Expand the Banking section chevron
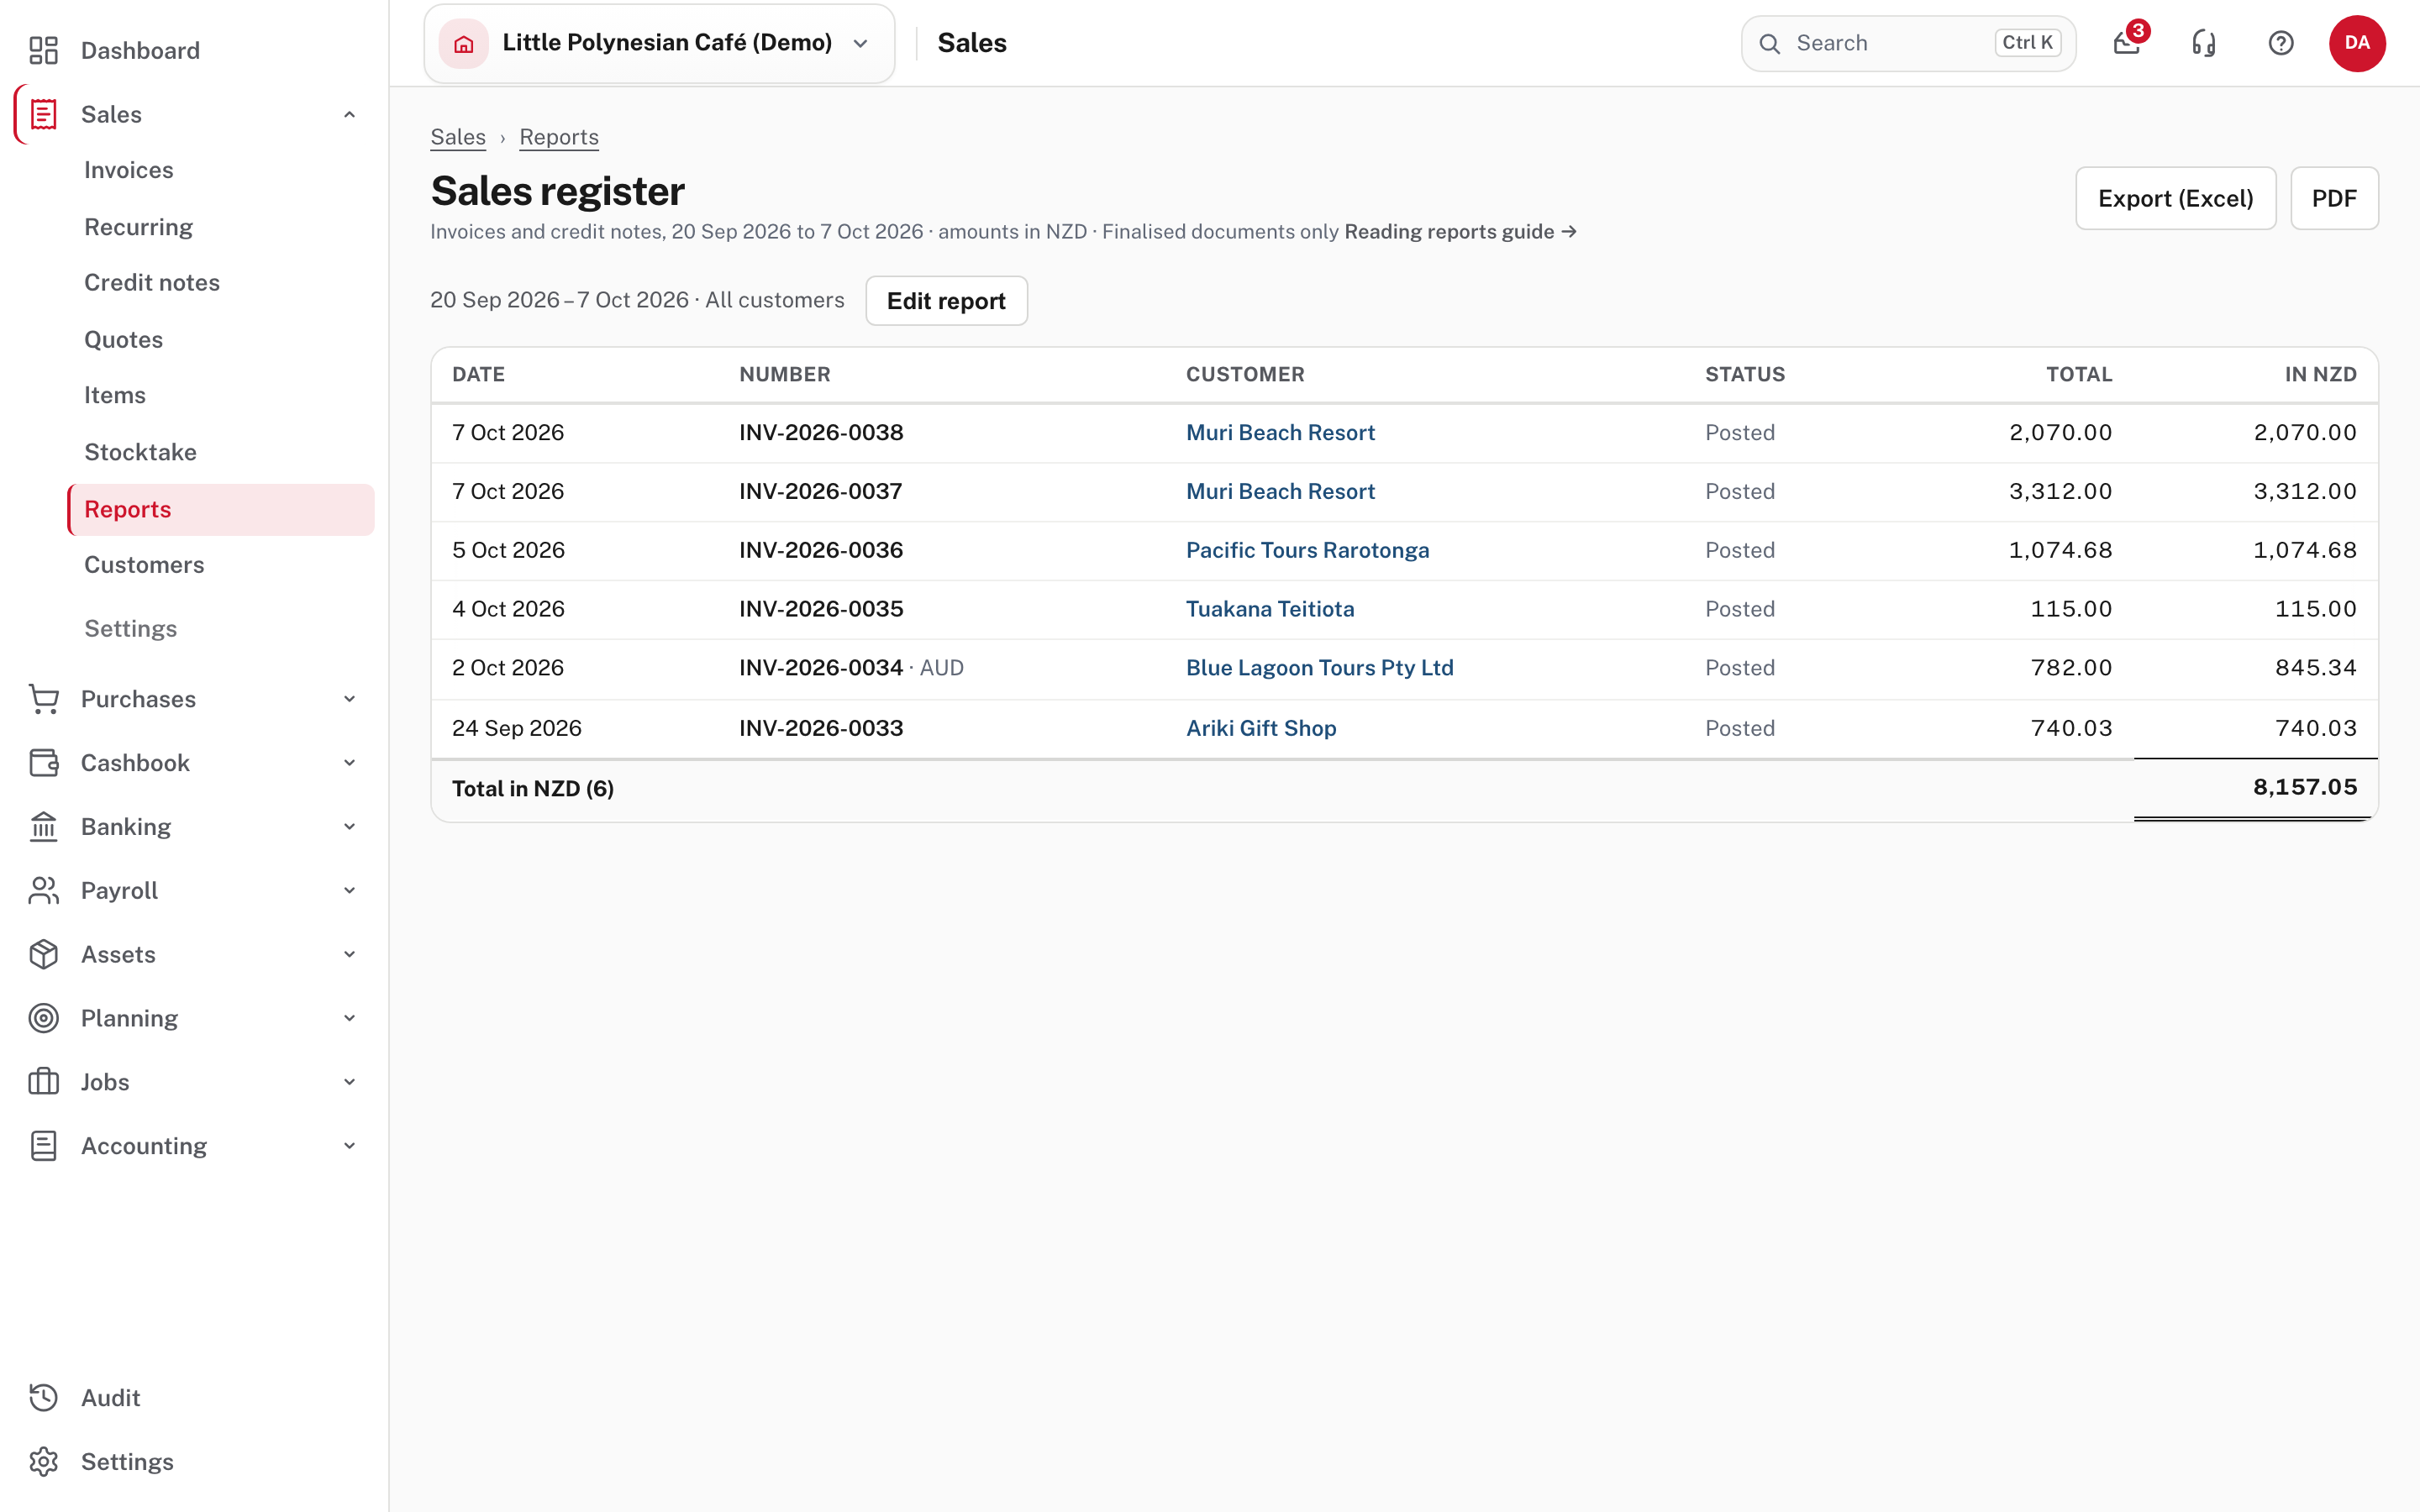Screen dimensions: 2420x1512 pos(349,827)
